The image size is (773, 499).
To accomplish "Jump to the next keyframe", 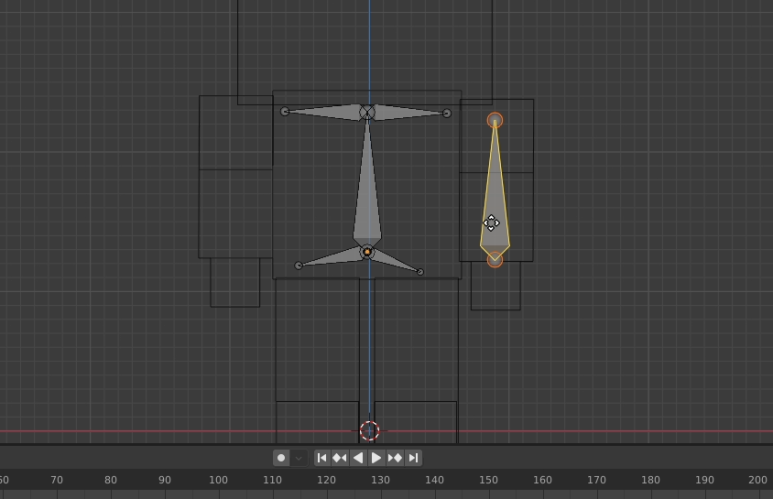I will pos(395,458).
